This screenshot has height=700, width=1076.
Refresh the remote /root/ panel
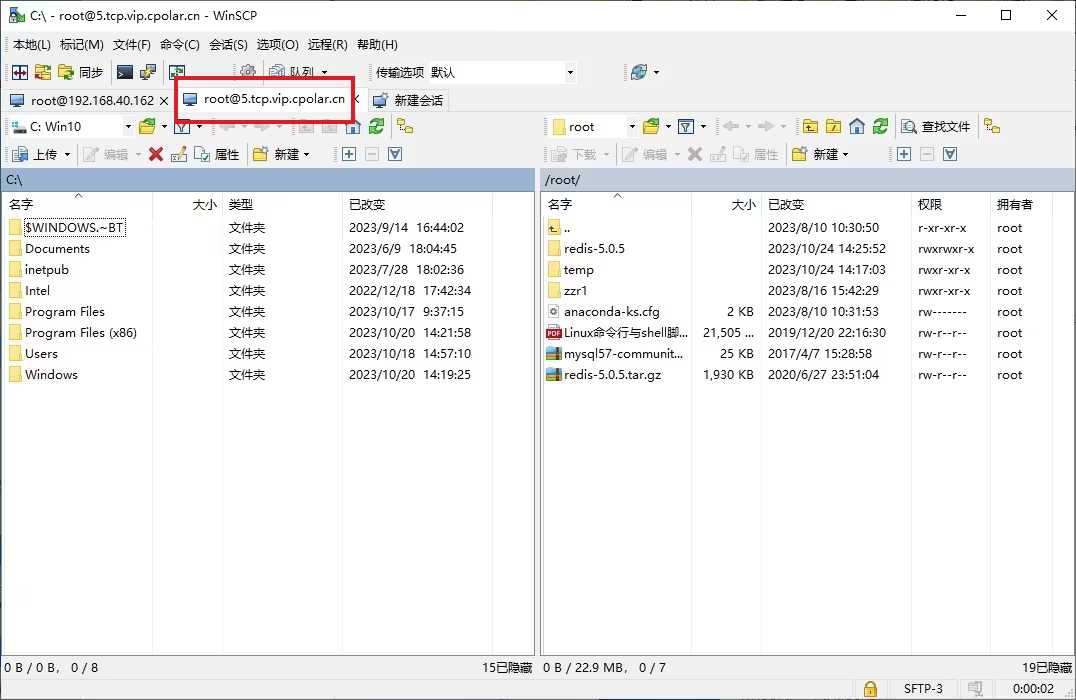click(880, 126)
